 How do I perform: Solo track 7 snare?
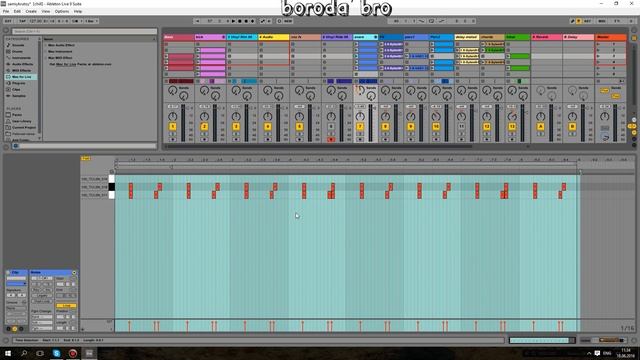tap(360, 134)
